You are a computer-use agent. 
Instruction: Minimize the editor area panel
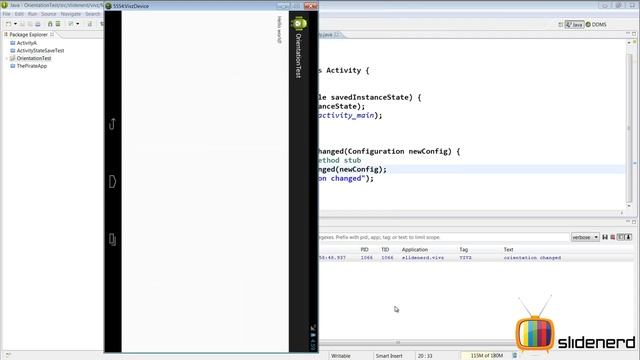coord(628,33)
